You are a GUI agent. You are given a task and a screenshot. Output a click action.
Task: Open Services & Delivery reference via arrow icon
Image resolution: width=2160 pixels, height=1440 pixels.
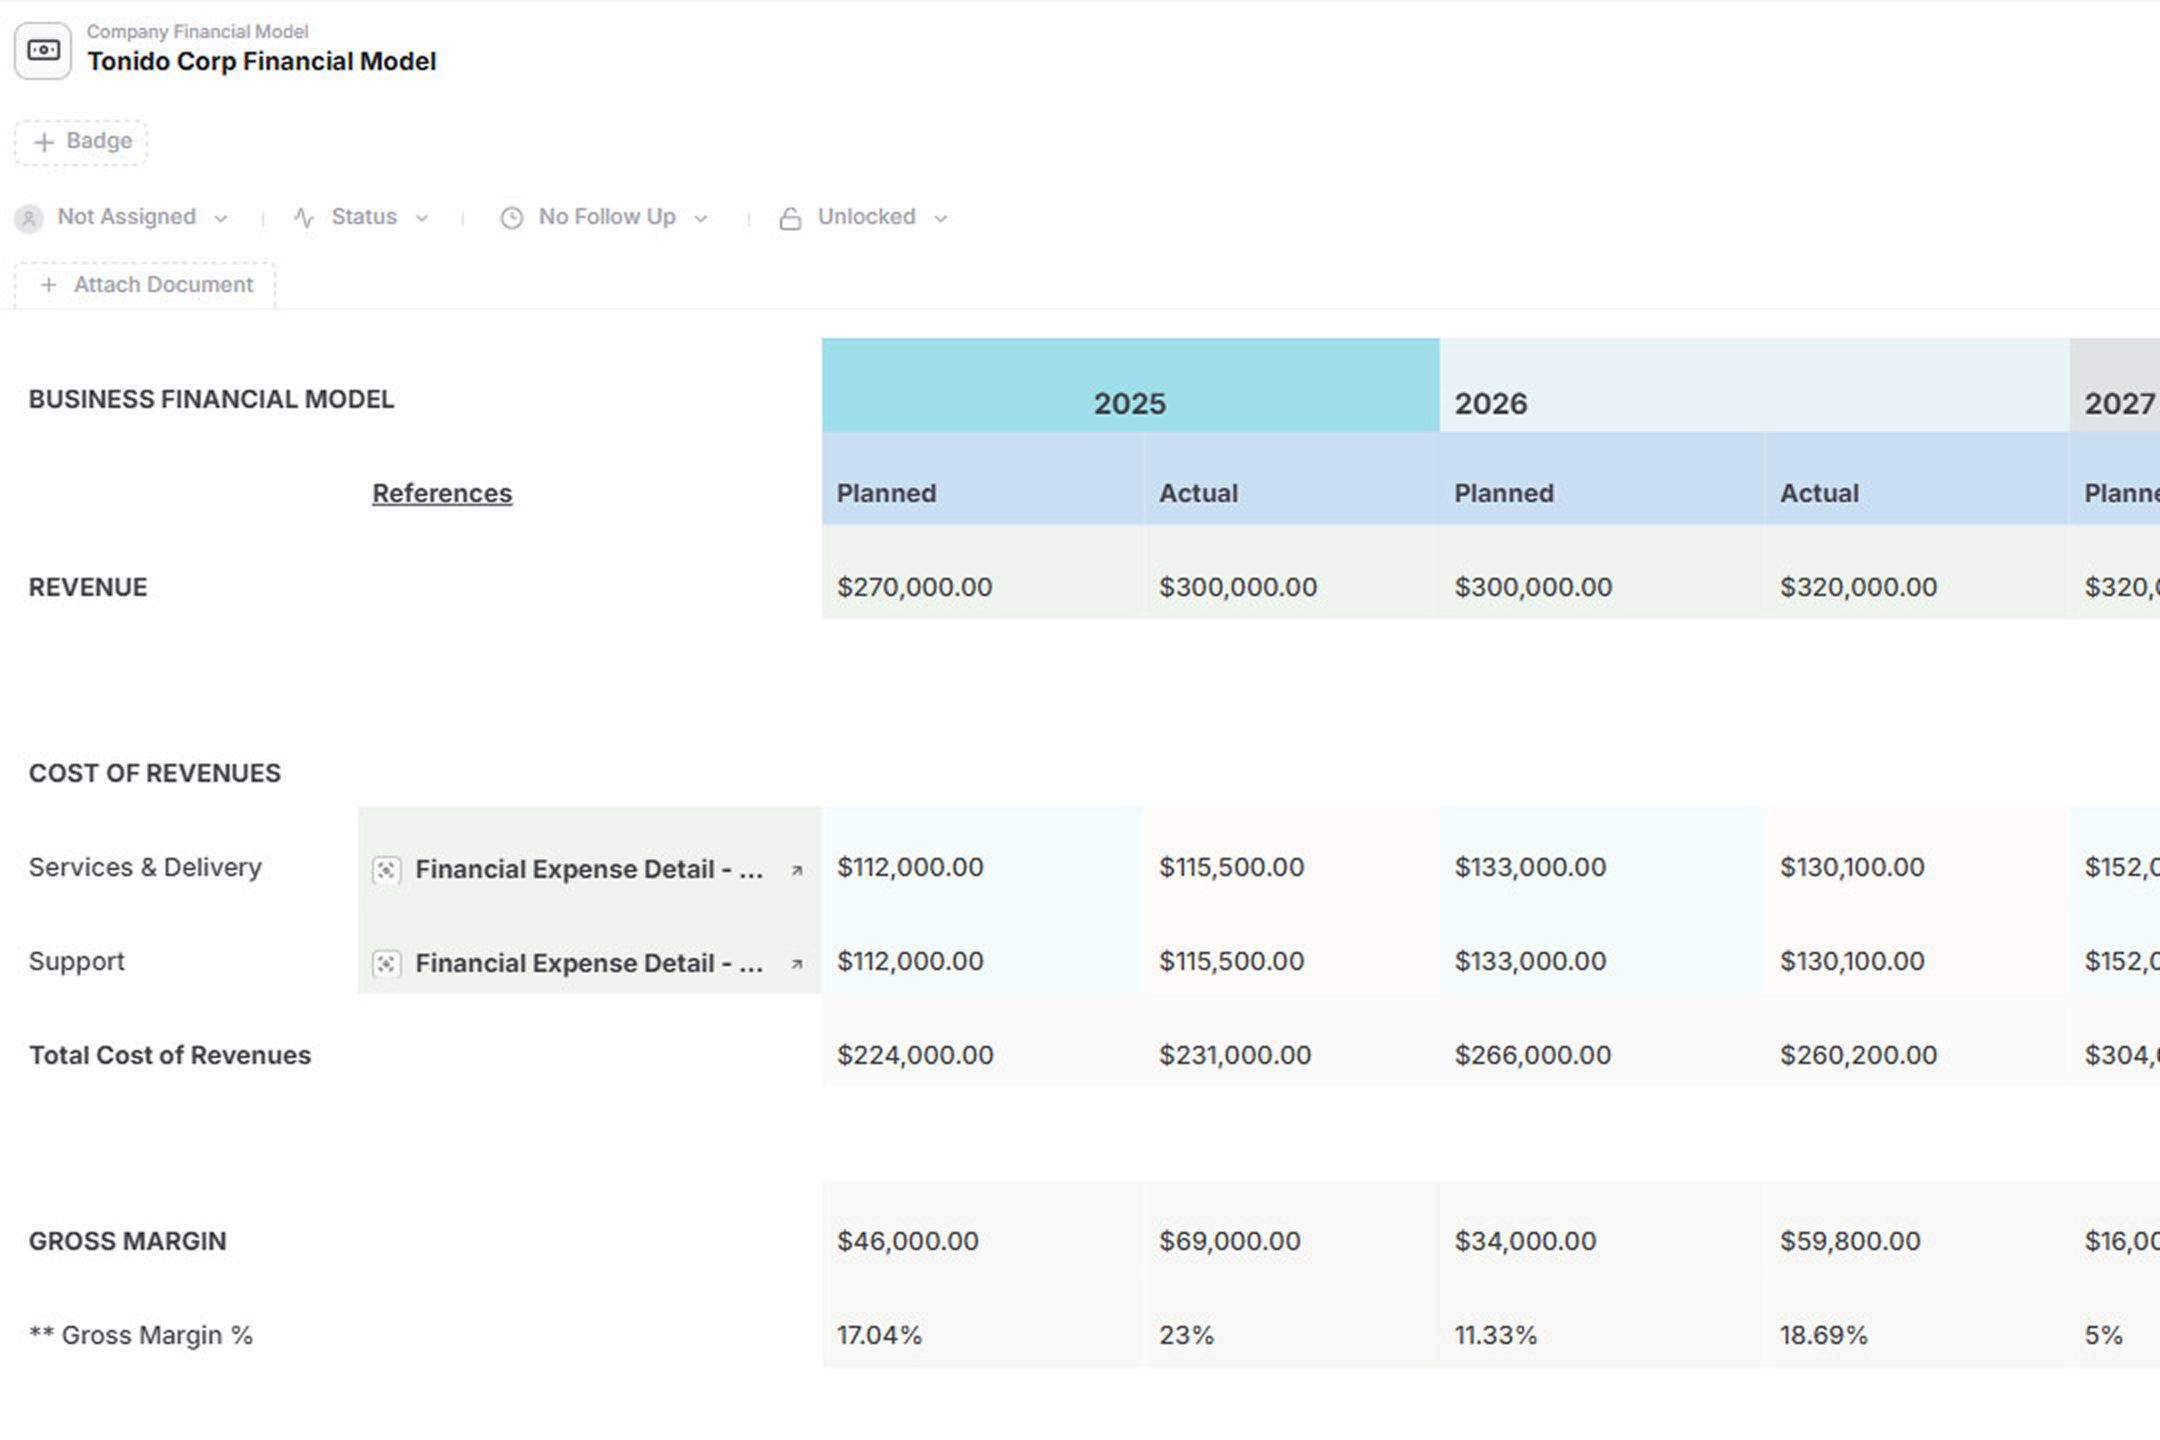[x=797, y=870]
